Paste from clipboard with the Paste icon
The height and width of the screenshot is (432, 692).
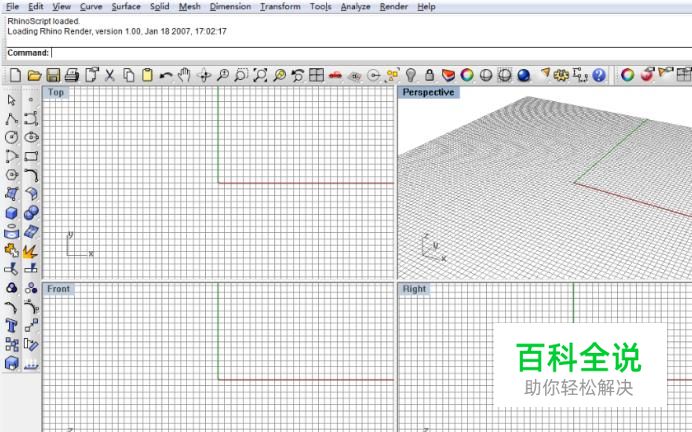pos(147,75)
